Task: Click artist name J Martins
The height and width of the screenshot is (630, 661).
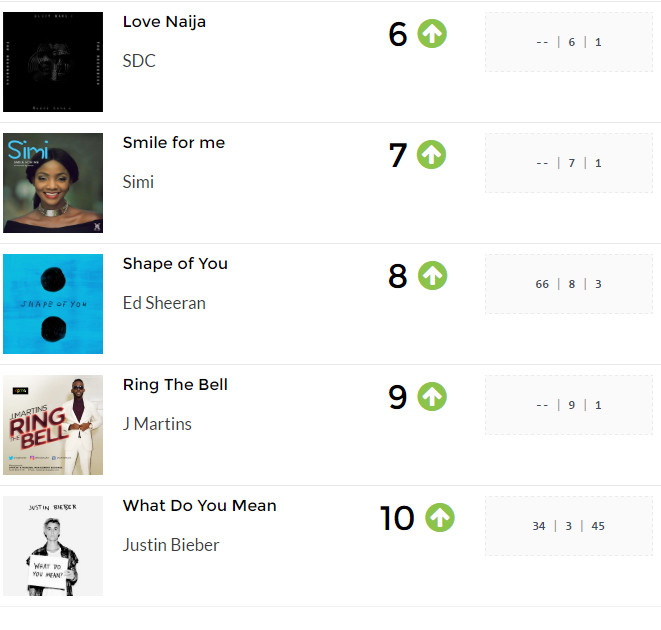Action: point(157,424)
